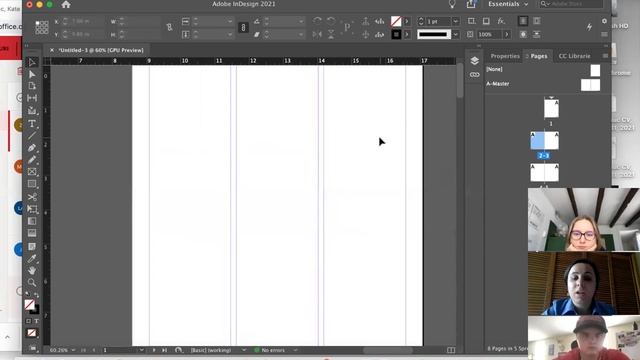Screen dimensions: 640x360
Task: Toggle constrain width and height proportions
Action: coord(169,27)
